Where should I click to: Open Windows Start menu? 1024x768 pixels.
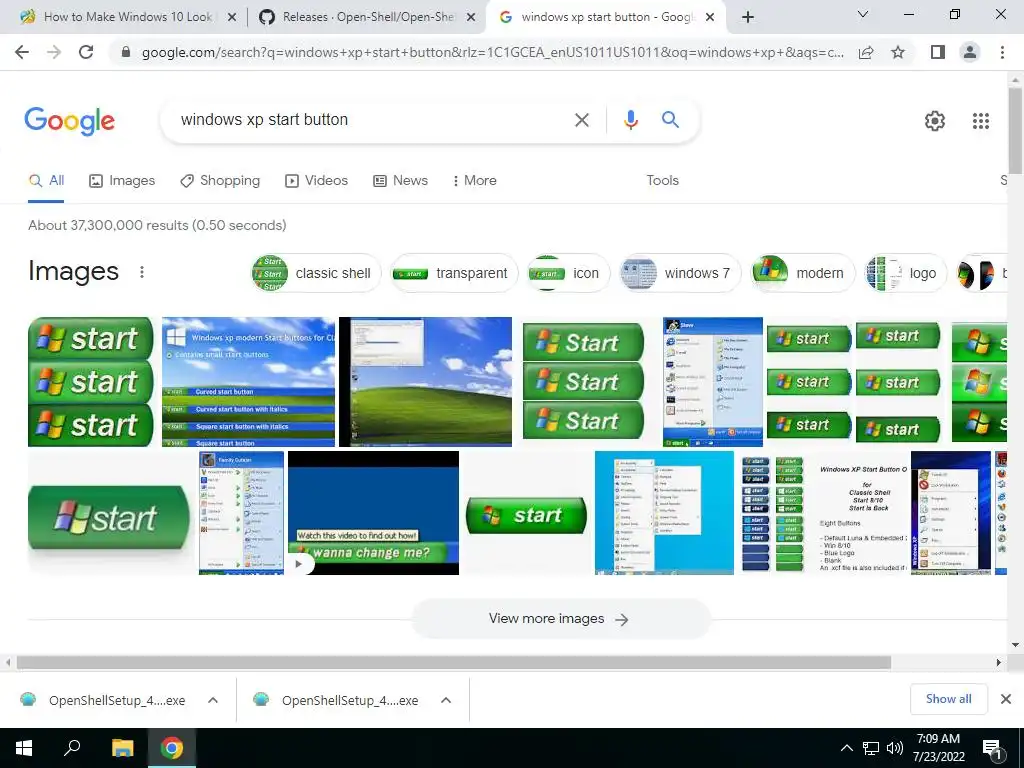coord(24,748)
